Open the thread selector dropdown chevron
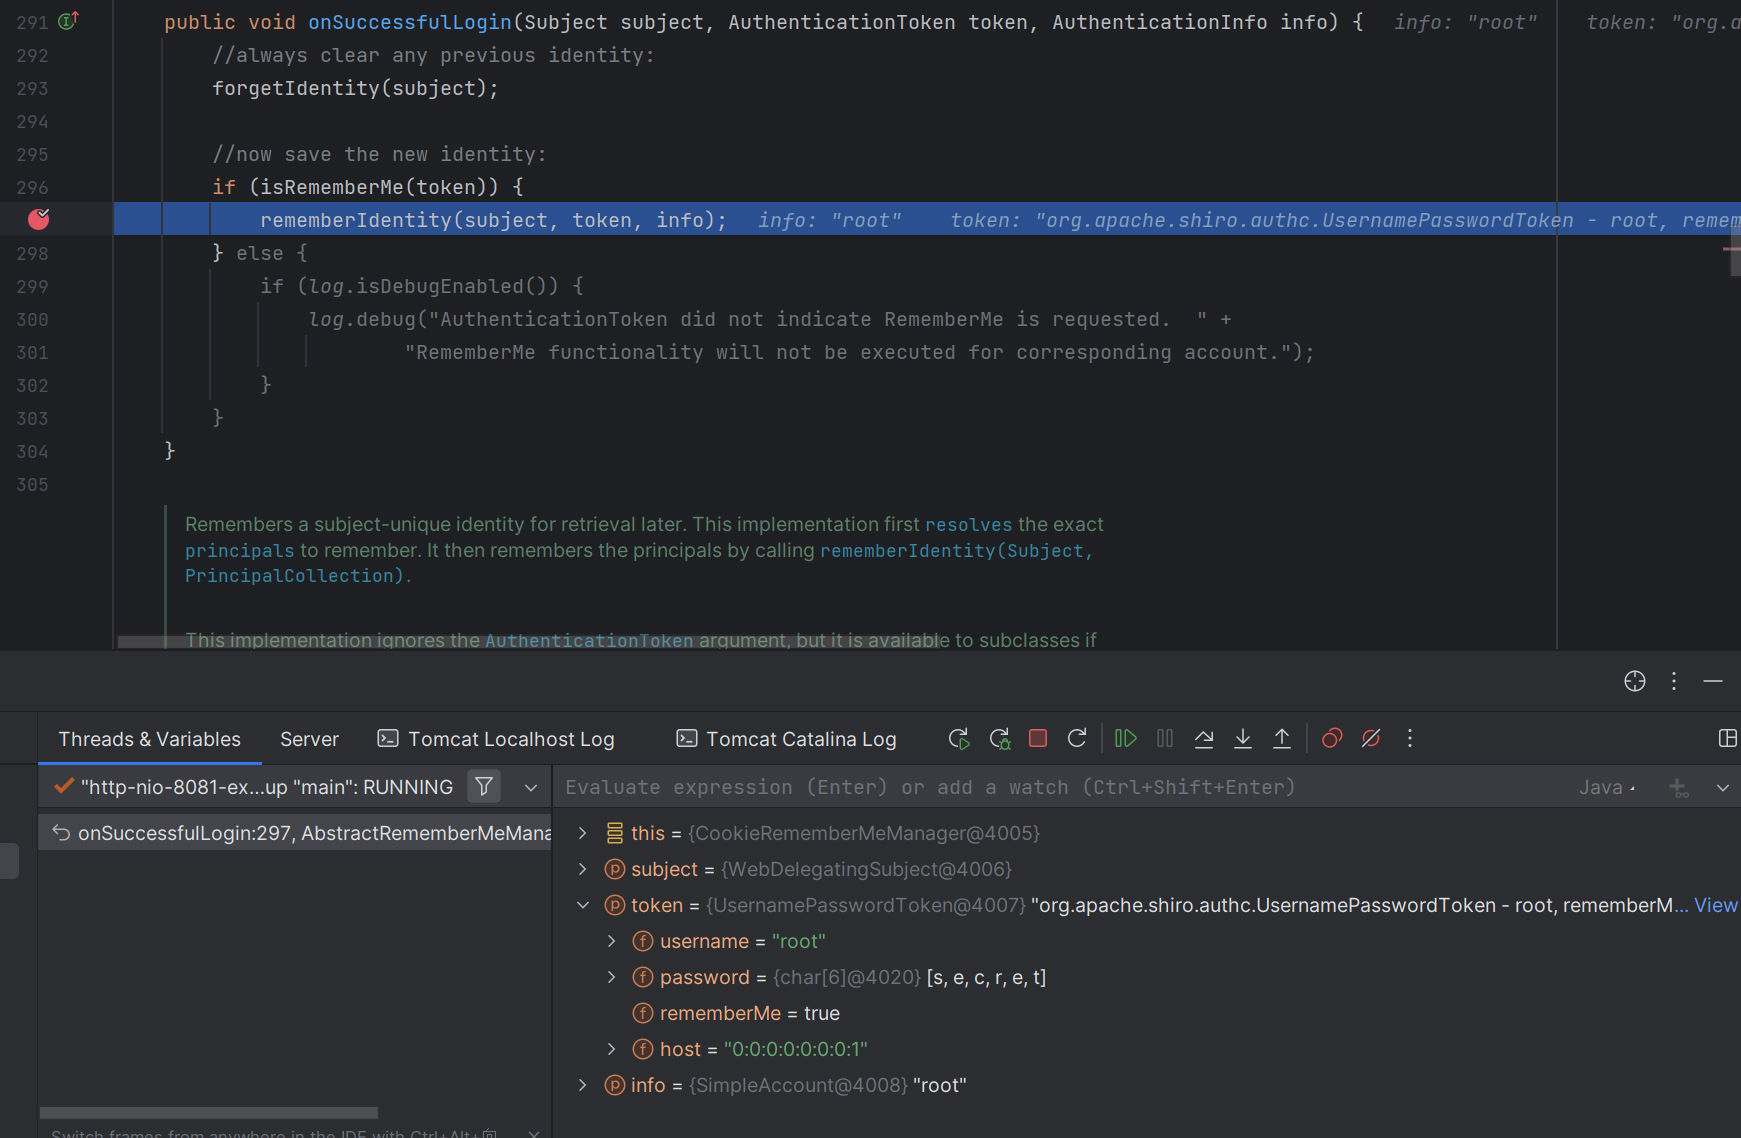The width and height of the screenshot is (1741, 1138). tap(531, 788)
